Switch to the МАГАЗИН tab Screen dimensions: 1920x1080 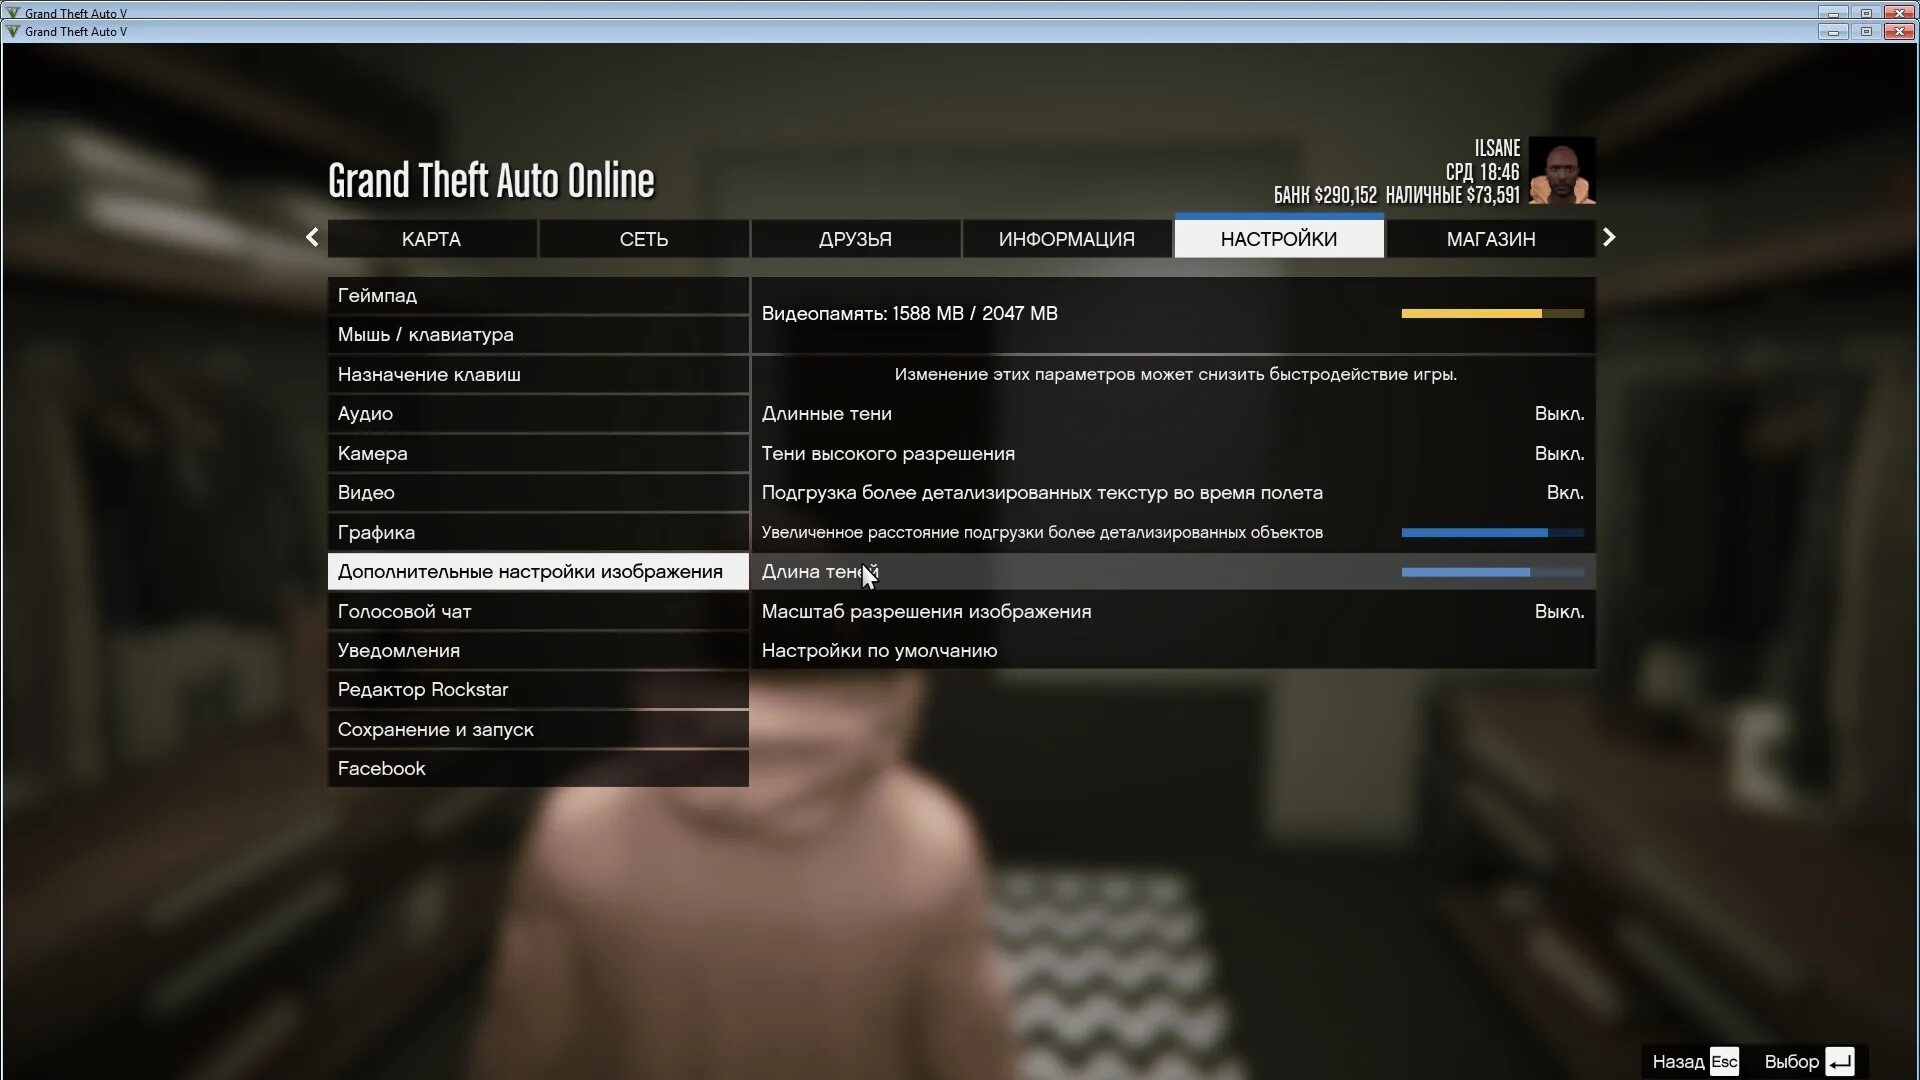coord(1490,239)
